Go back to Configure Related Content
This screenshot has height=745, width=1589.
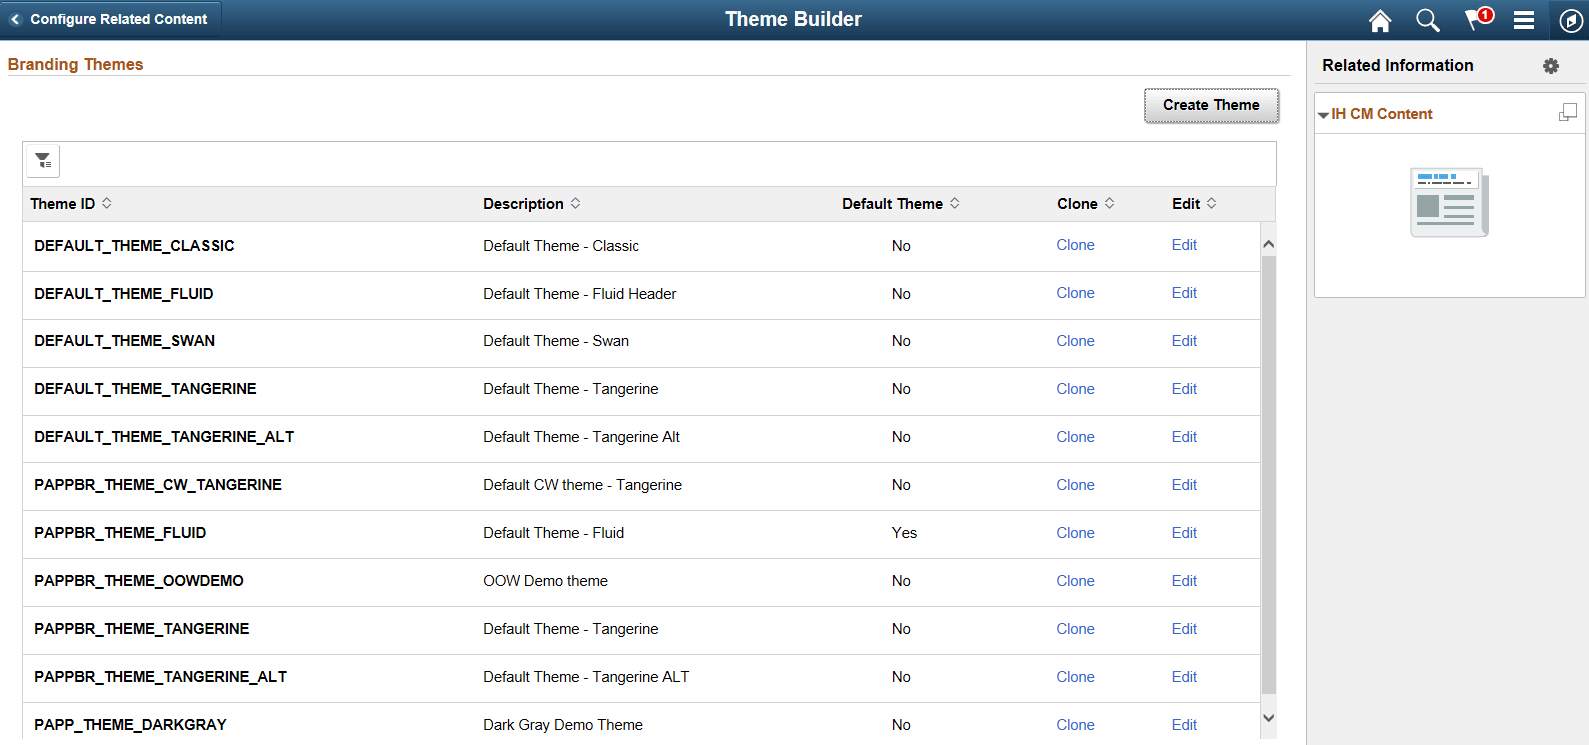pos(110,19)
